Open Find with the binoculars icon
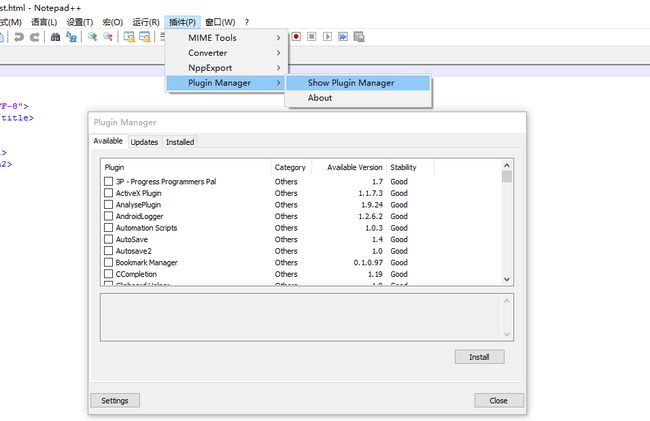This screenshot has width=650, height=421. [55, 37]
